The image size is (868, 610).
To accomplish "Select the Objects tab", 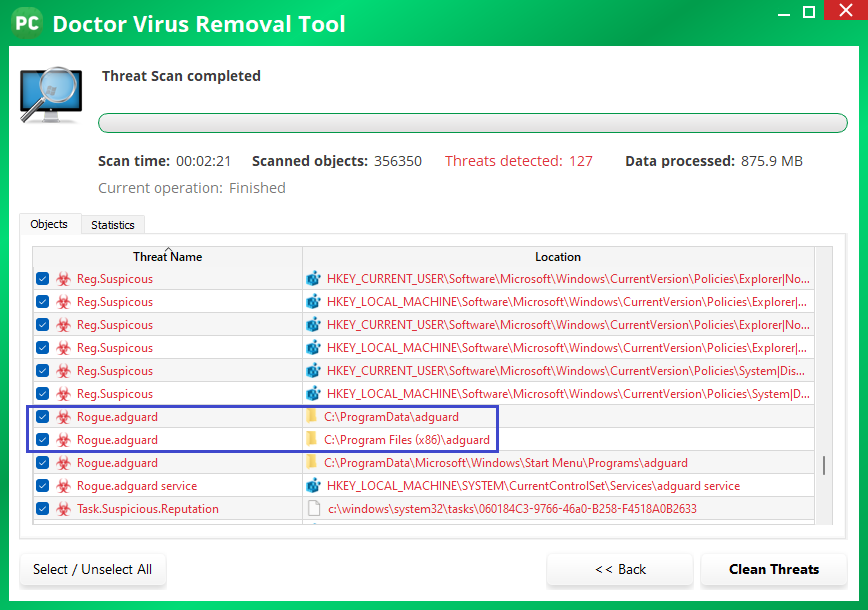I will pyautogui.click(x=49, y=224).
